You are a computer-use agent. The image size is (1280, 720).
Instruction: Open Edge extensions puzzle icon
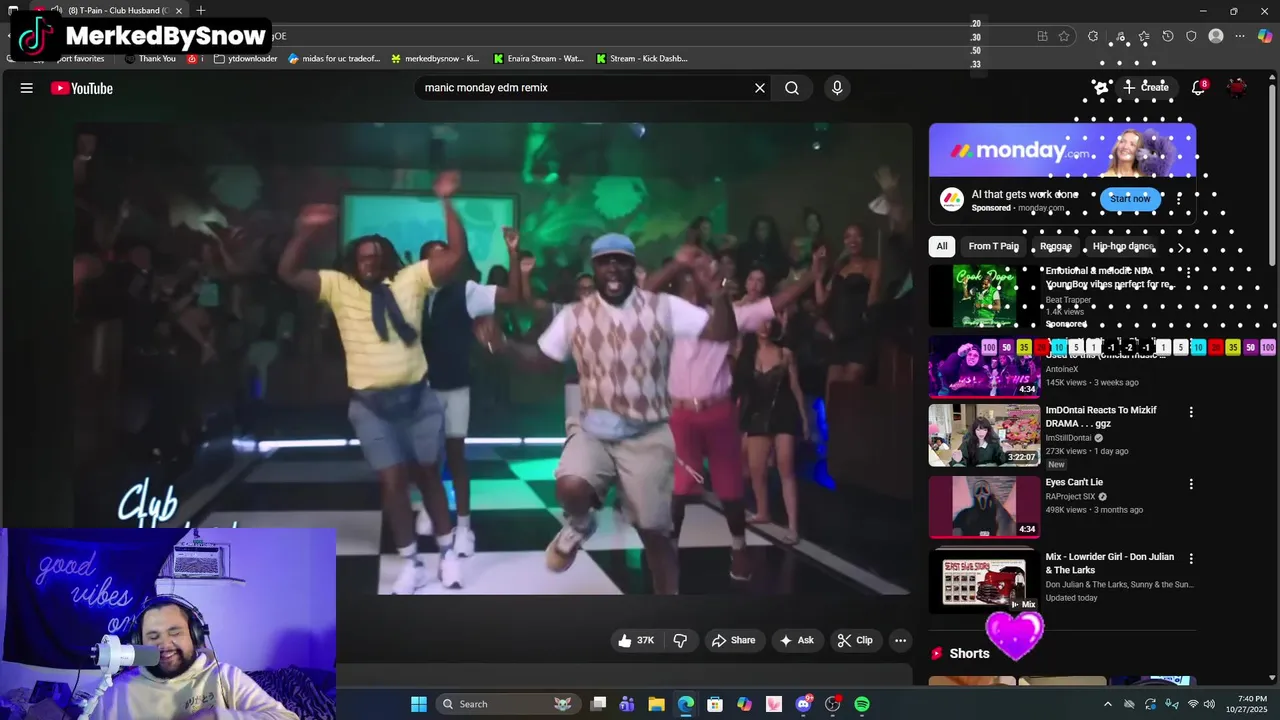(x=1093, y=36)
